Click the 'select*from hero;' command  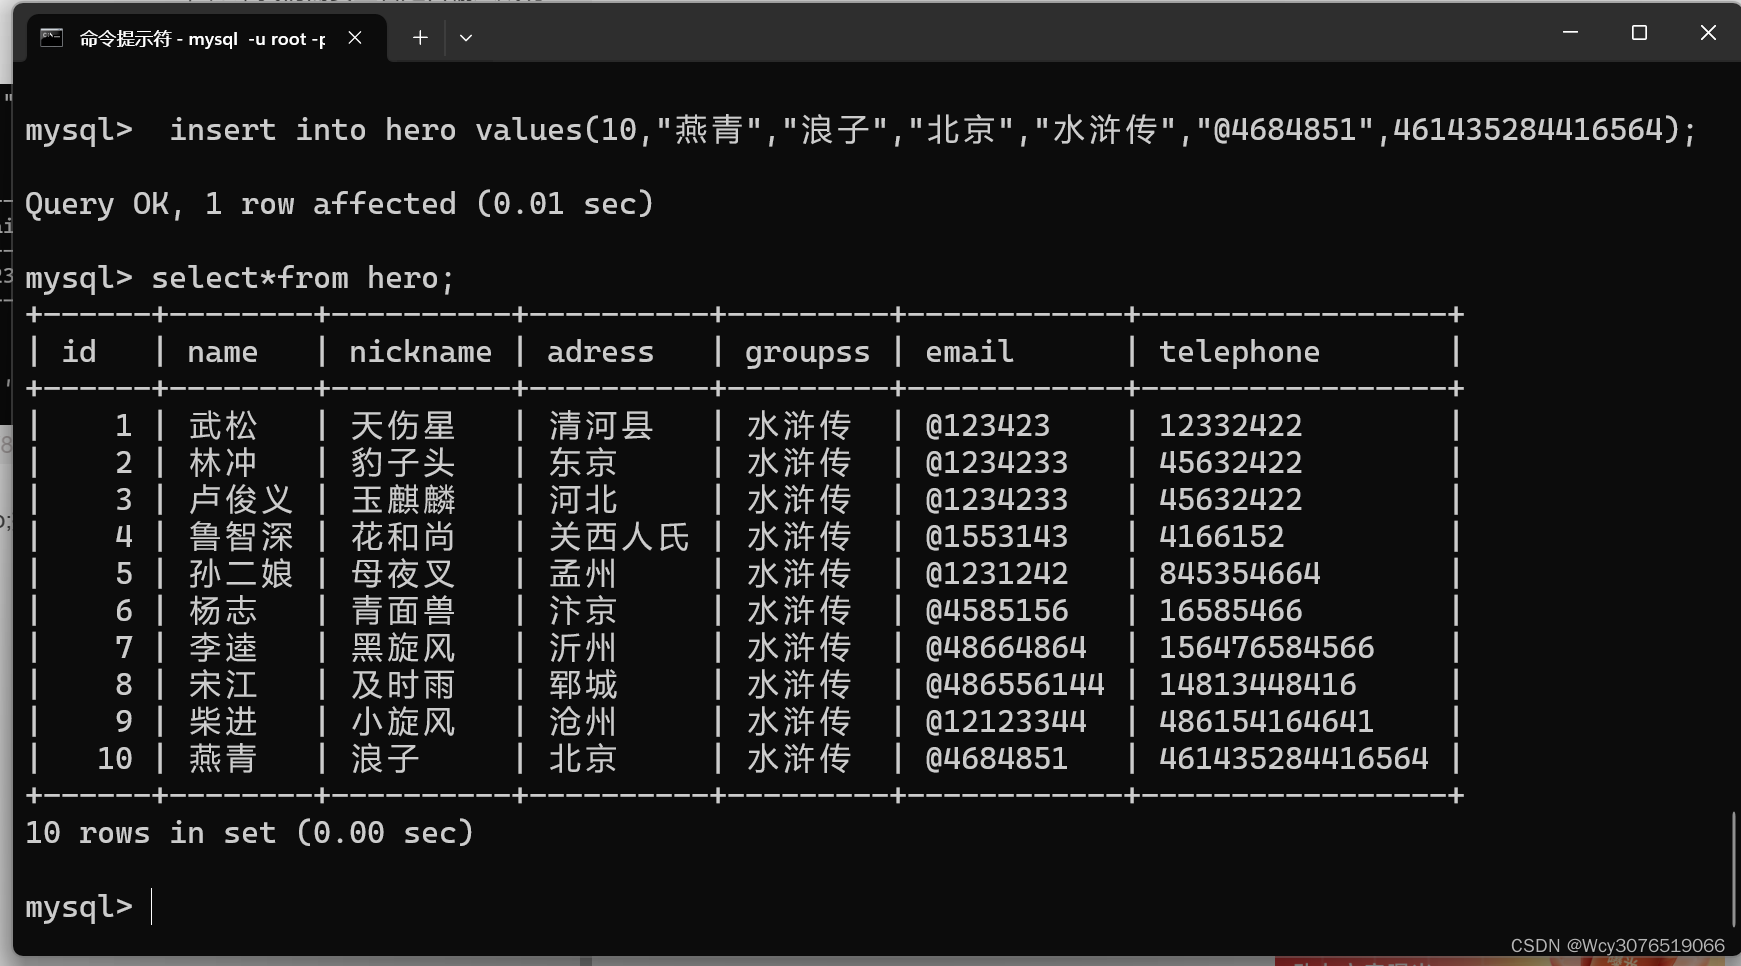[303, 278]
